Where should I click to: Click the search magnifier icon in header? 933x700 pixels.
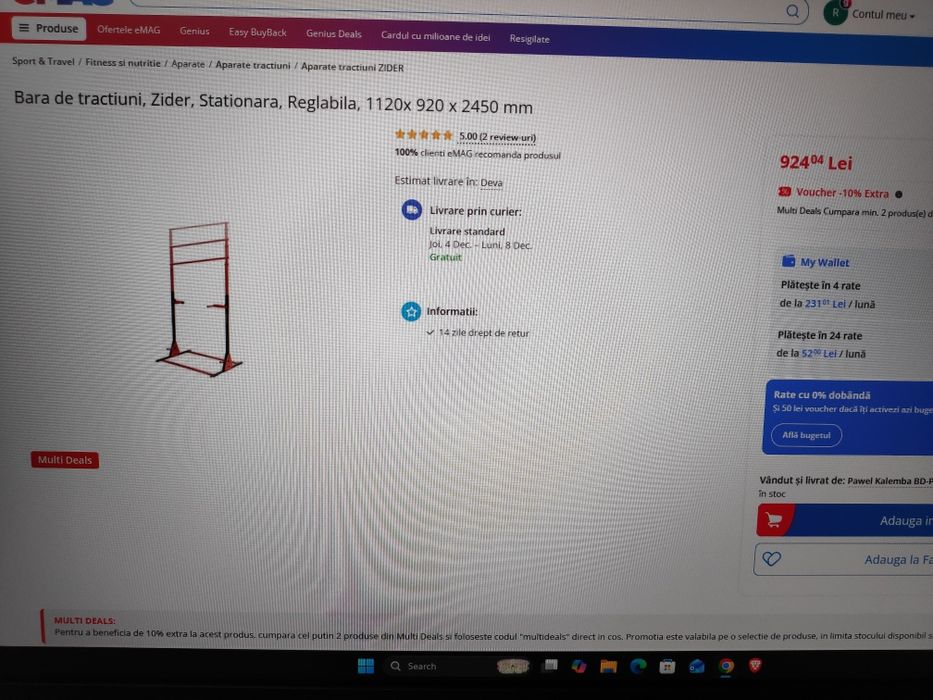[x=792, y=11]
